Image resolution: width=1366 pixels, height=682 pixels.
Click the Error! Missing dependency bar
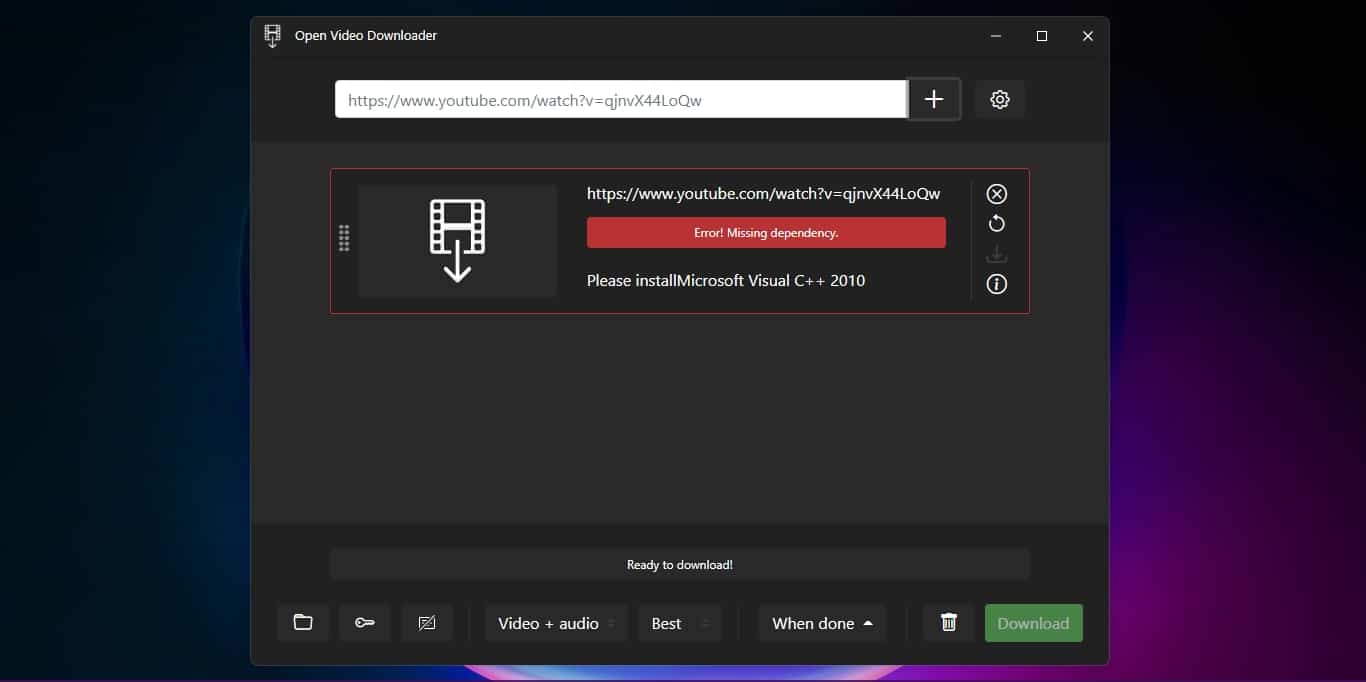click(x=766, y=233)
